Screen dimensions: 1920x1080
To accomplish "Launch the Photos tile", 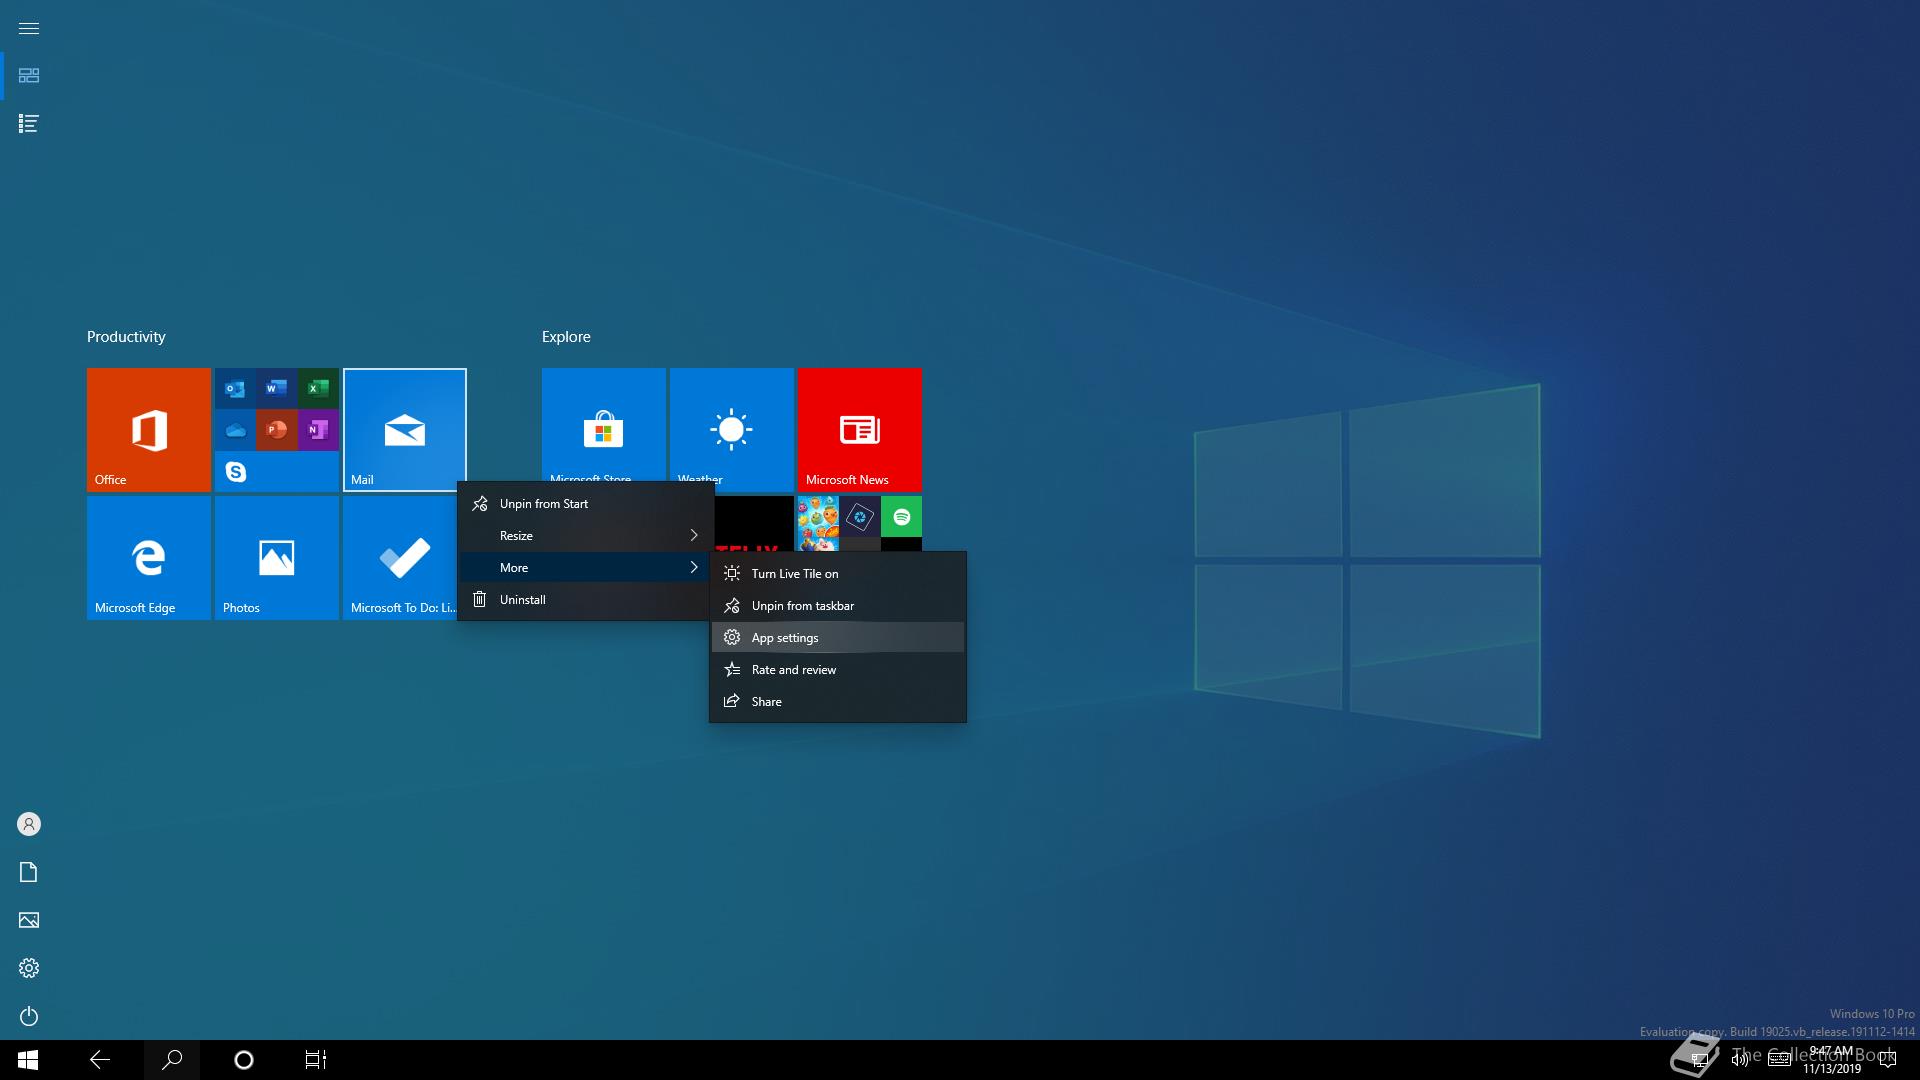I will tap(276, 557).
